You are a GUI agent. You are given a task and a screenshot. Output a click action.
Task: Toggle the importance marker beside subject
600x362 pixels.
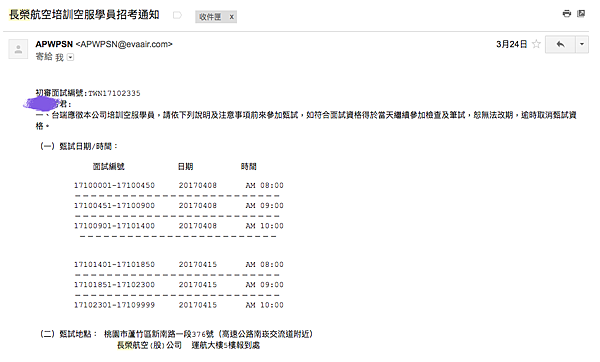point(177,15)
